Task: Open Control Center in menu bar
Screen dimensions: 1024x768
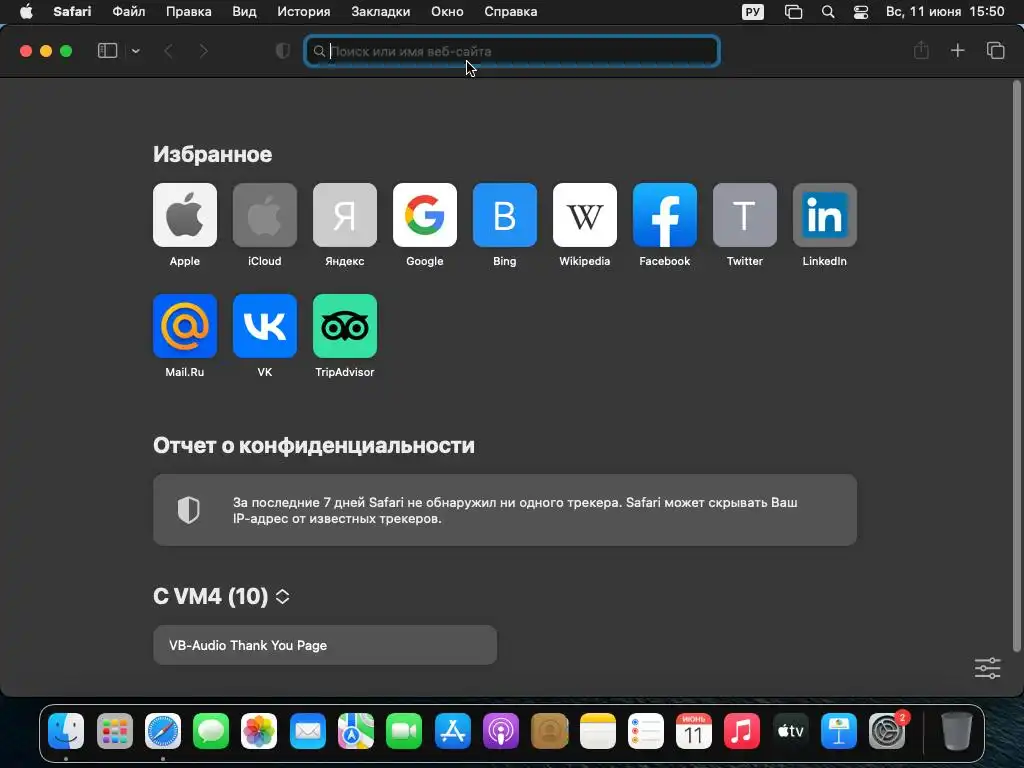Action: pos(861,12)
